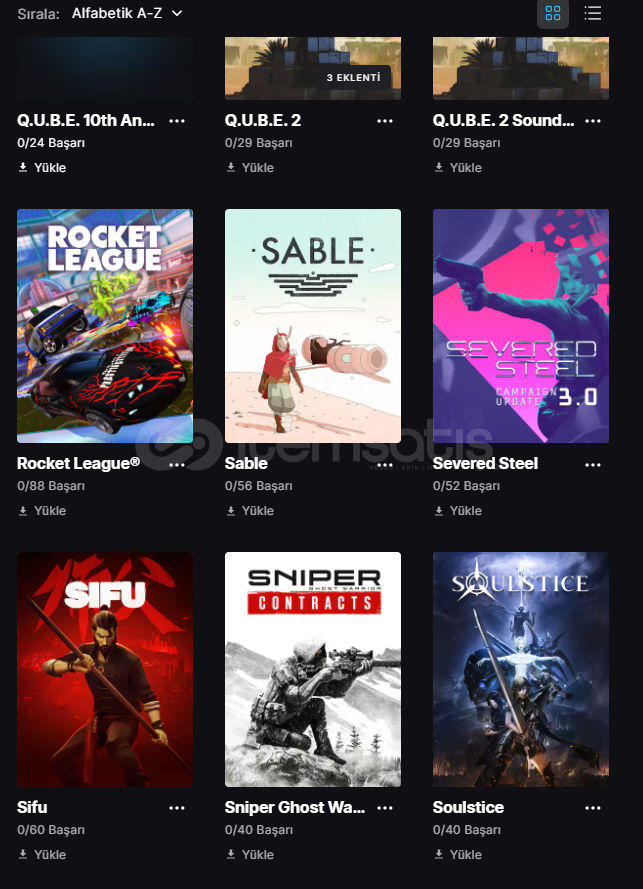The image size is (643, 889).
Task: Click the 3 EKLENTİ badge on Q.U.B.E. 2
Action: coord(354,78)
